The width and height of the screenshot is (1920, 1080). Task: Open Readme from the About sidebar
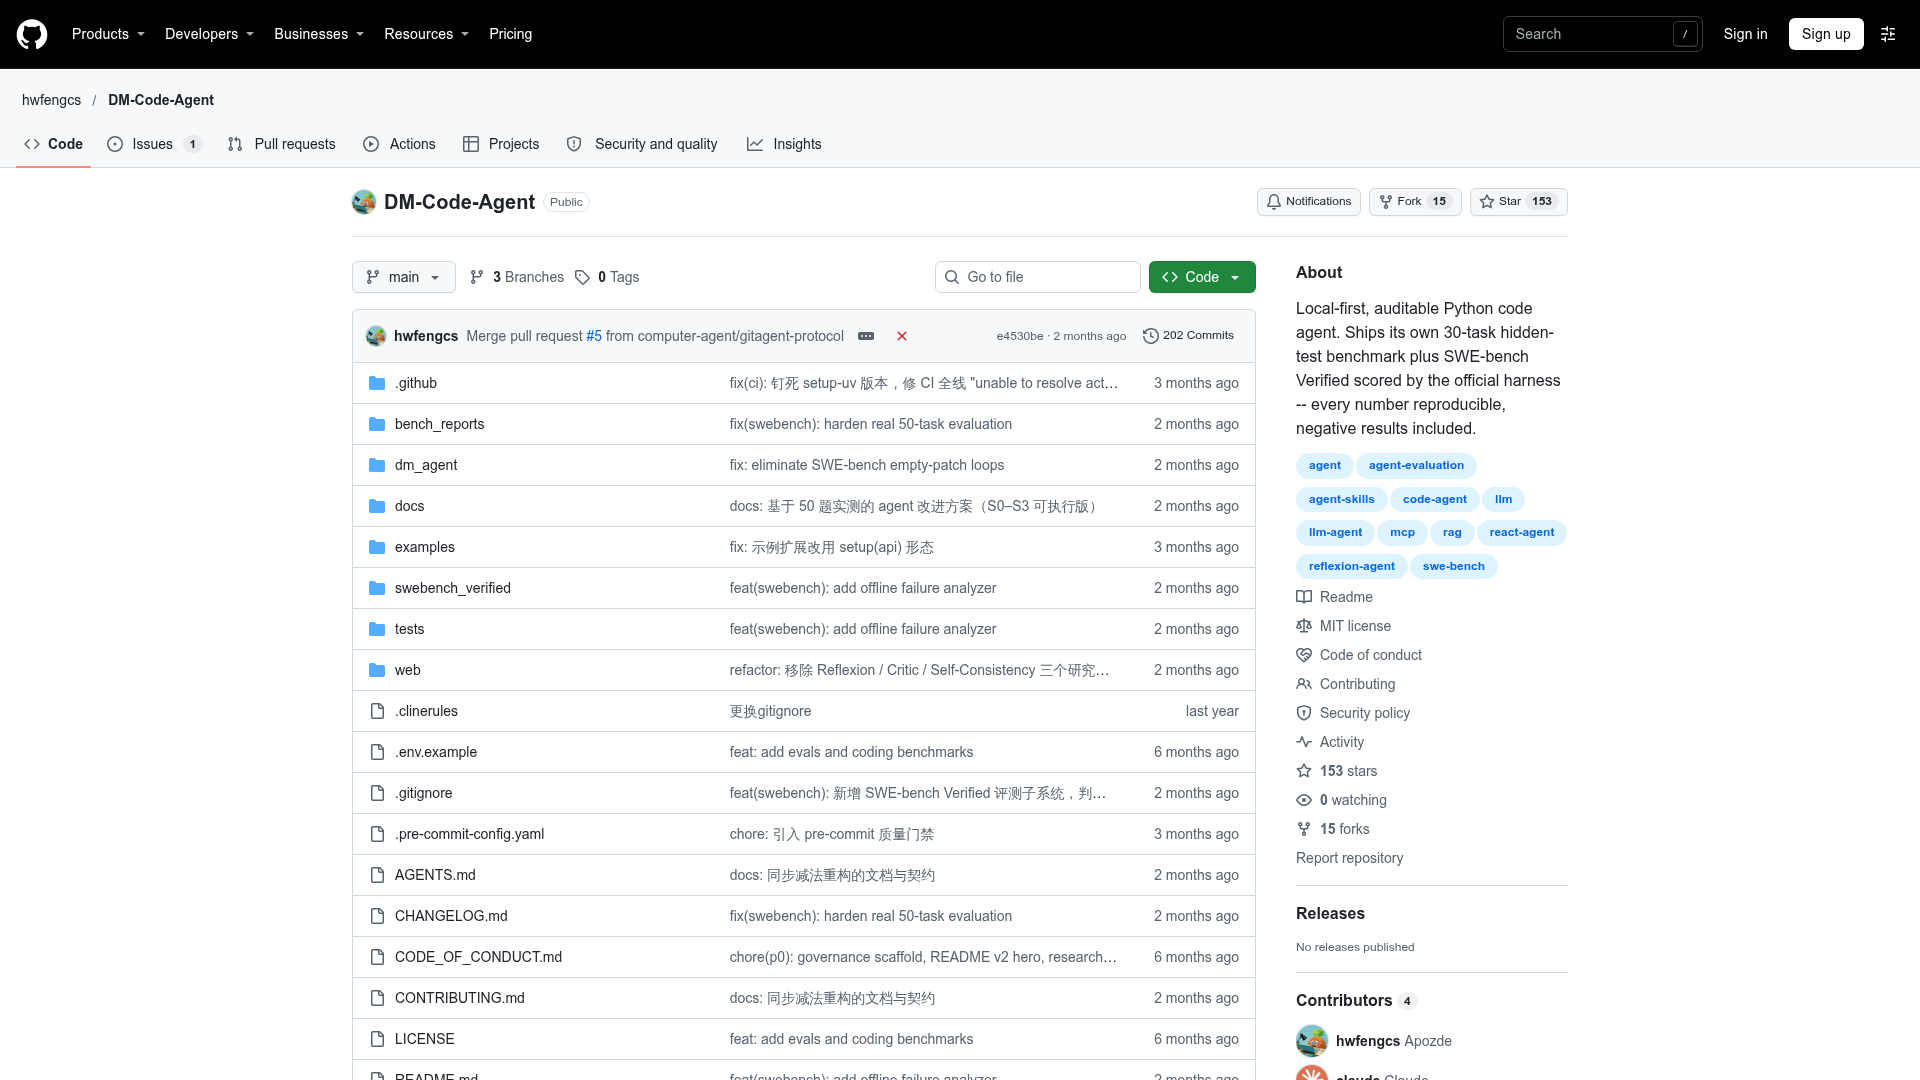pos(1335,597)
